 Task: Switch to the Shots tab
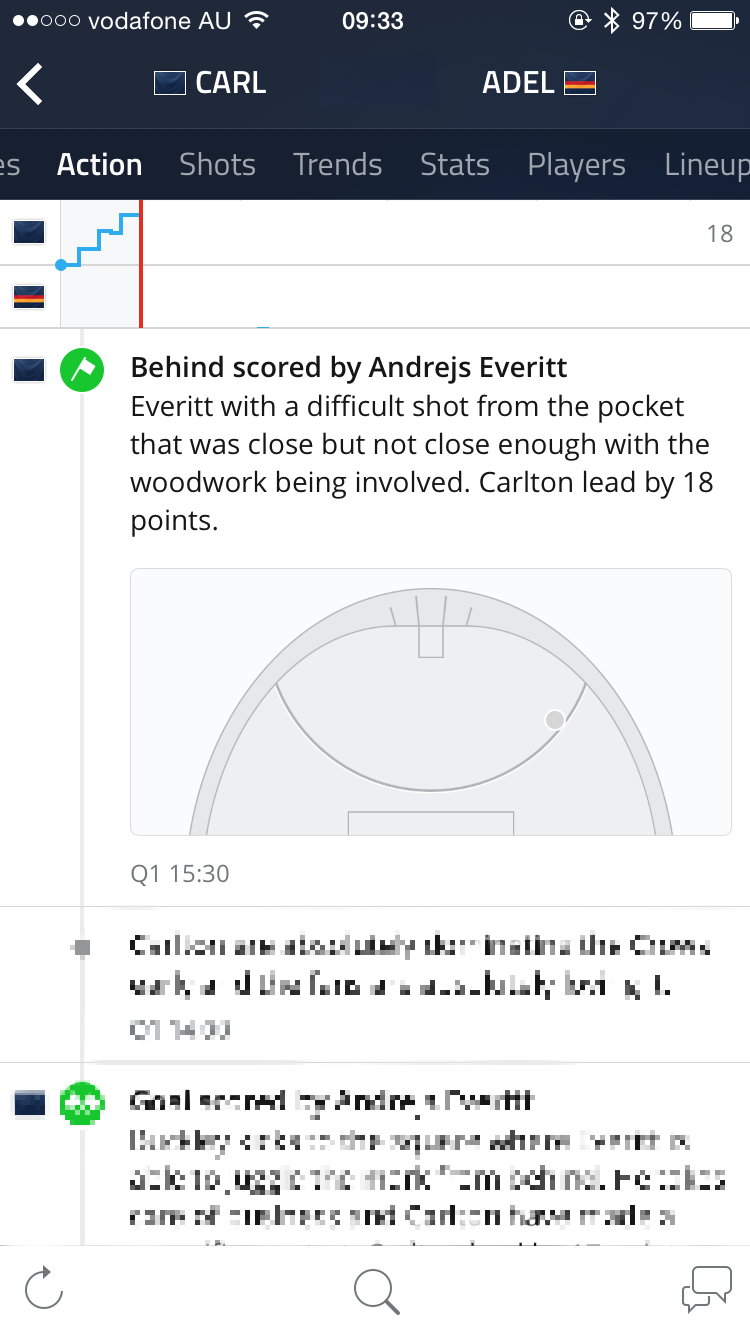tap(217, 165)
